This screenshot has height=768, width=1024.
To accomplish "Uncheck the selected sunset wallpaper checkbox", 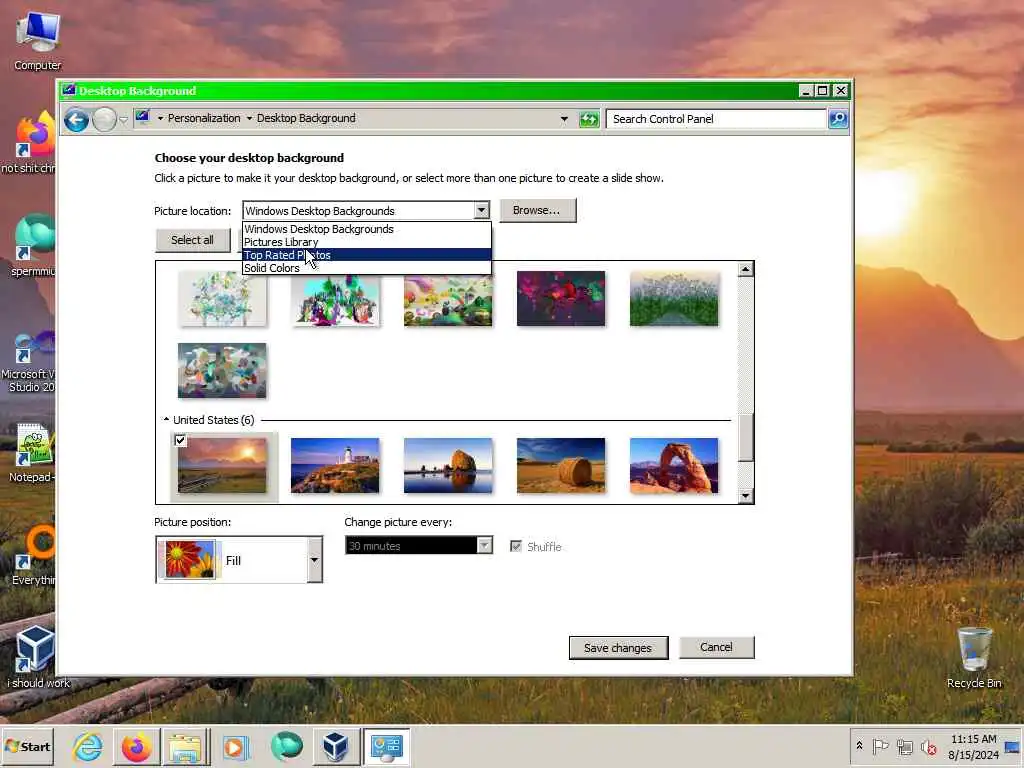I will tap(180, 441).
